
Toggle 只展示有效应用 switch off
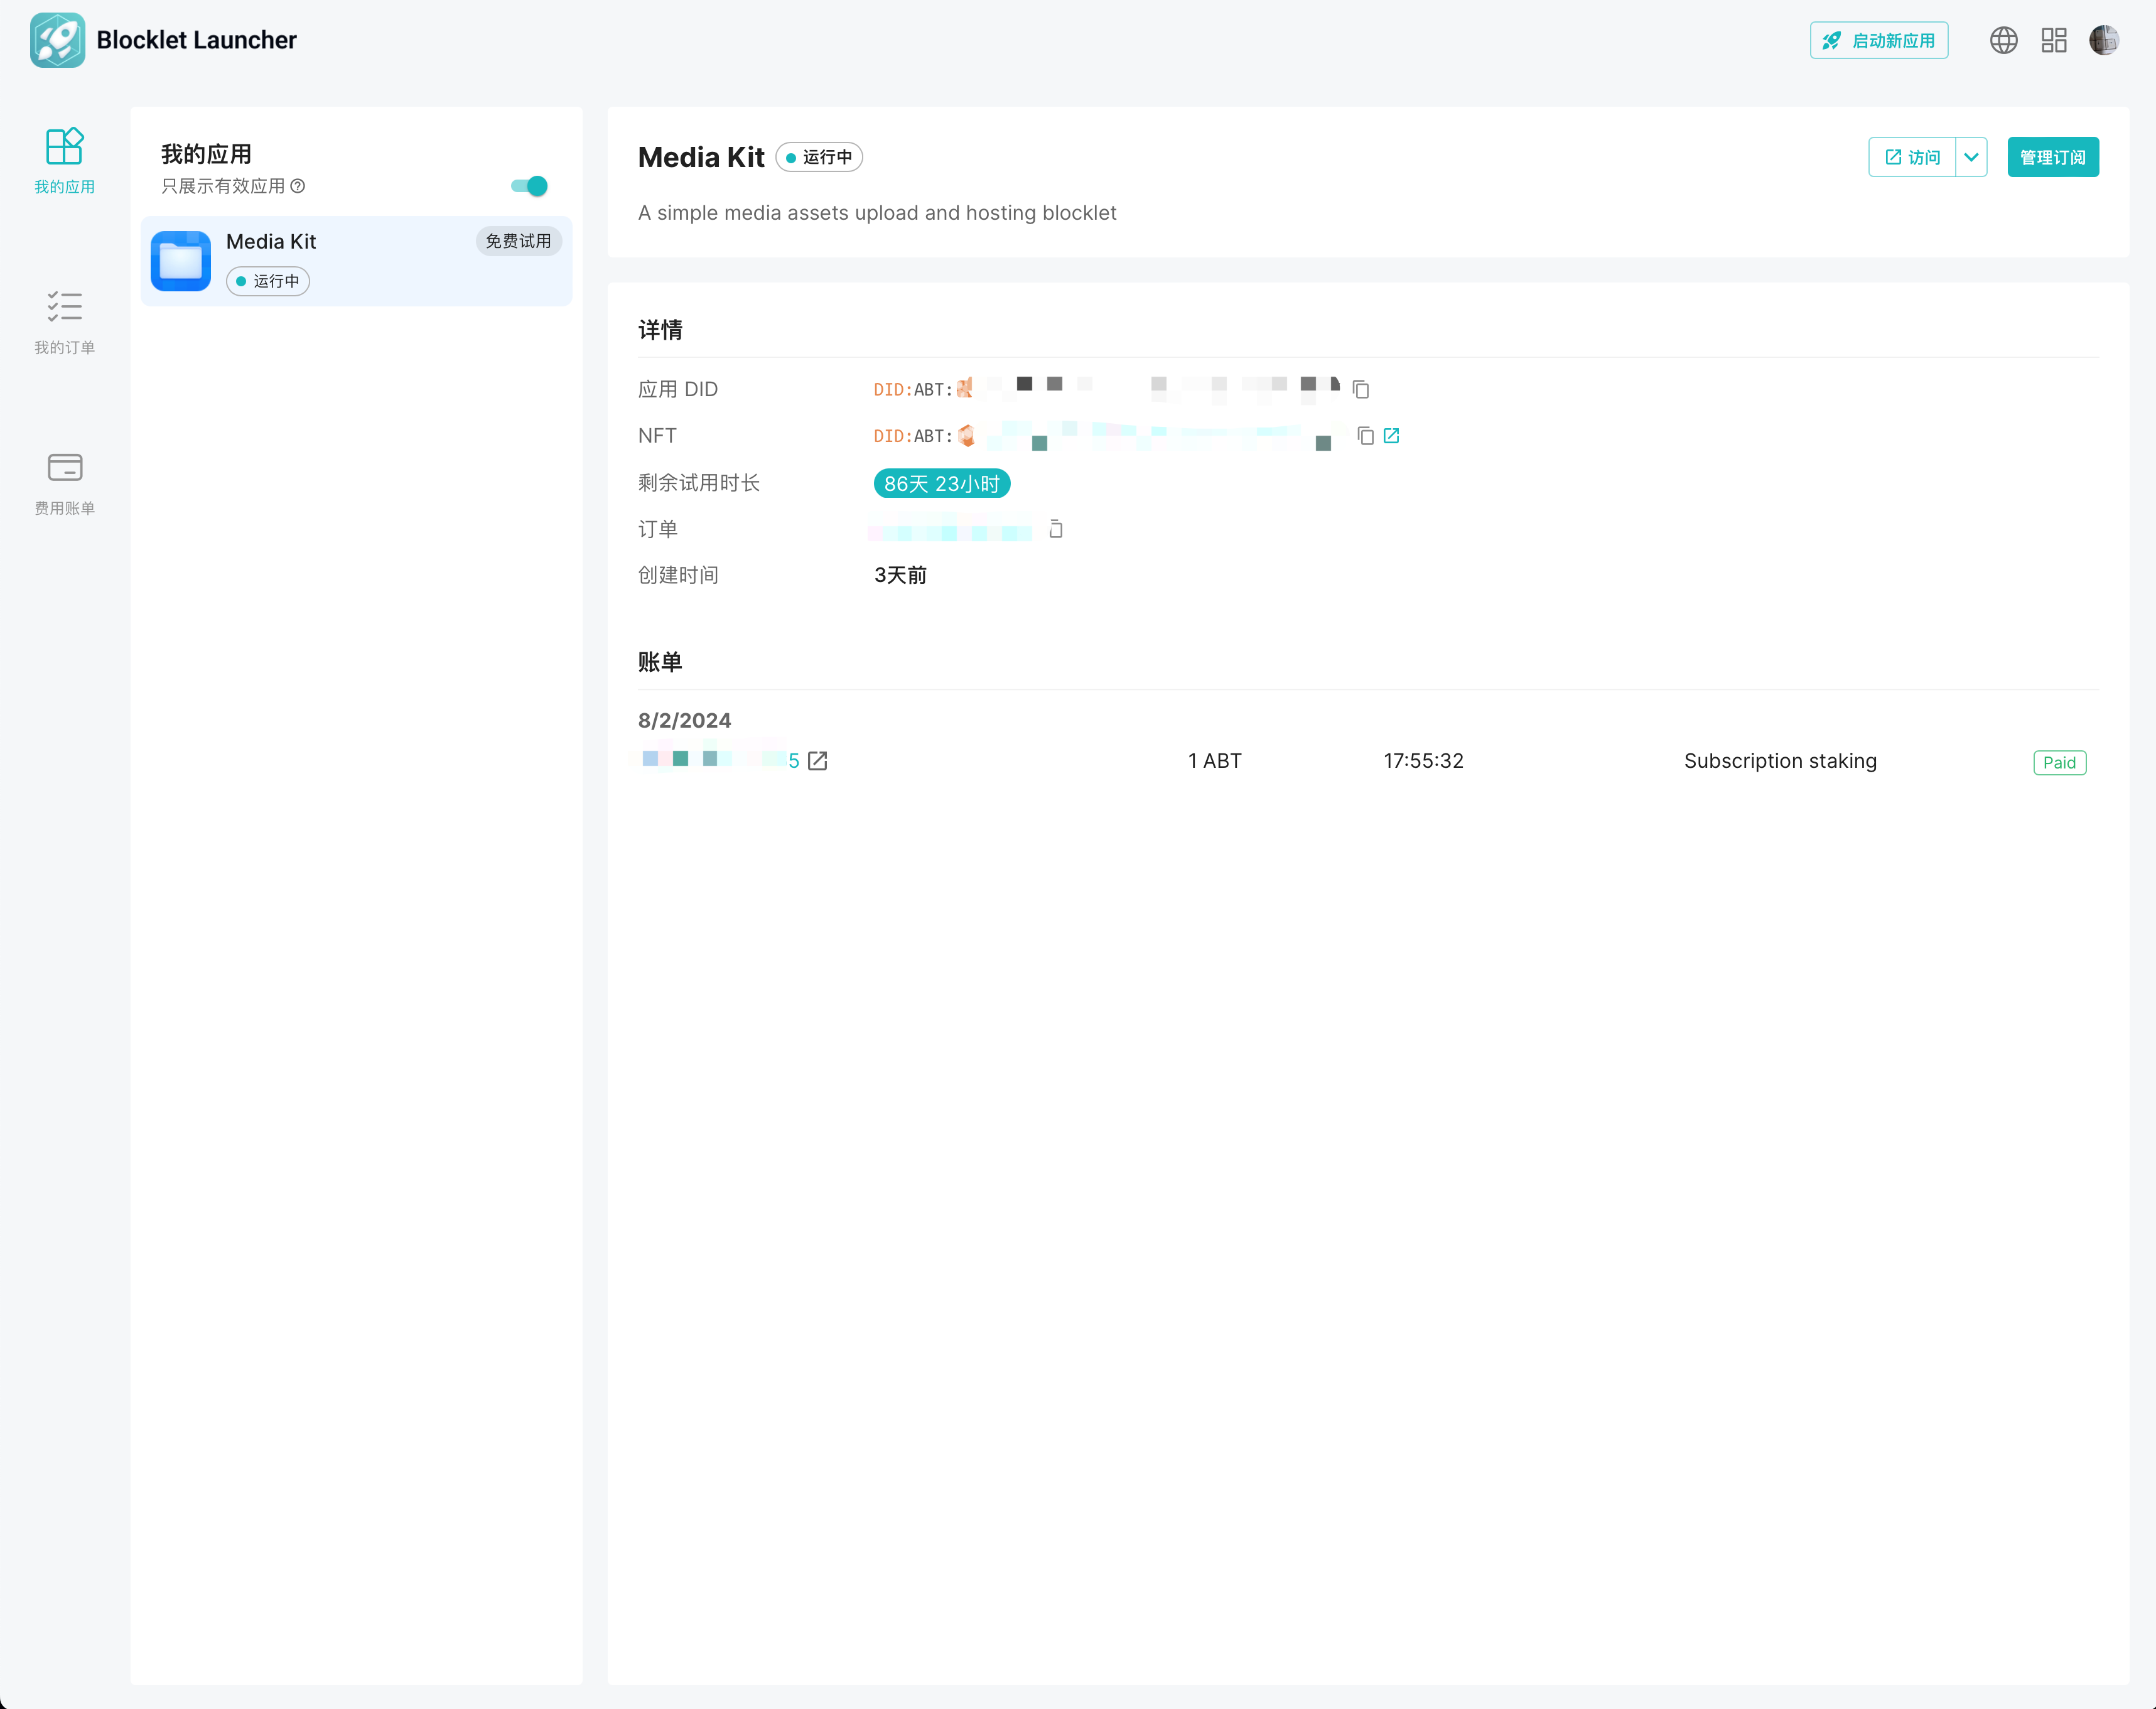coord(529,186)
